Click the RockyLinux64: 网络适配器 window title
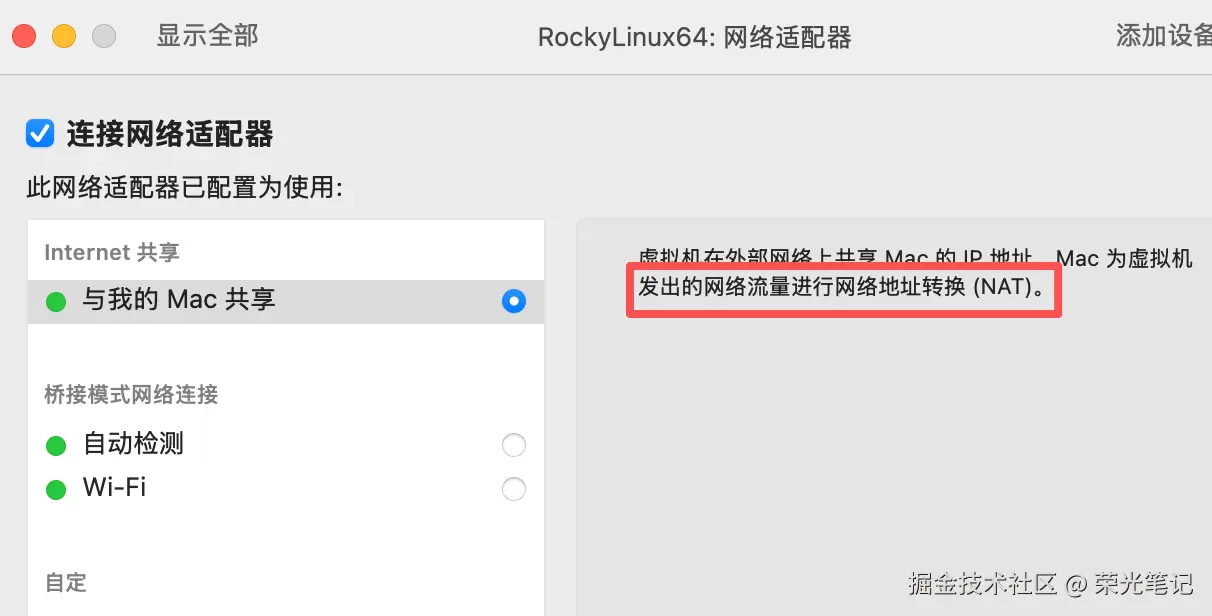This screenshot has width=1212, height=616. [x=694, y=38]
